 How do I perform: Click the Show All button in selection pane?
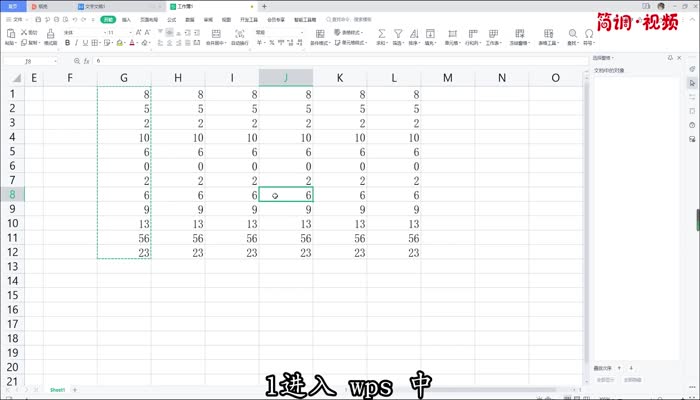point(606,380)
